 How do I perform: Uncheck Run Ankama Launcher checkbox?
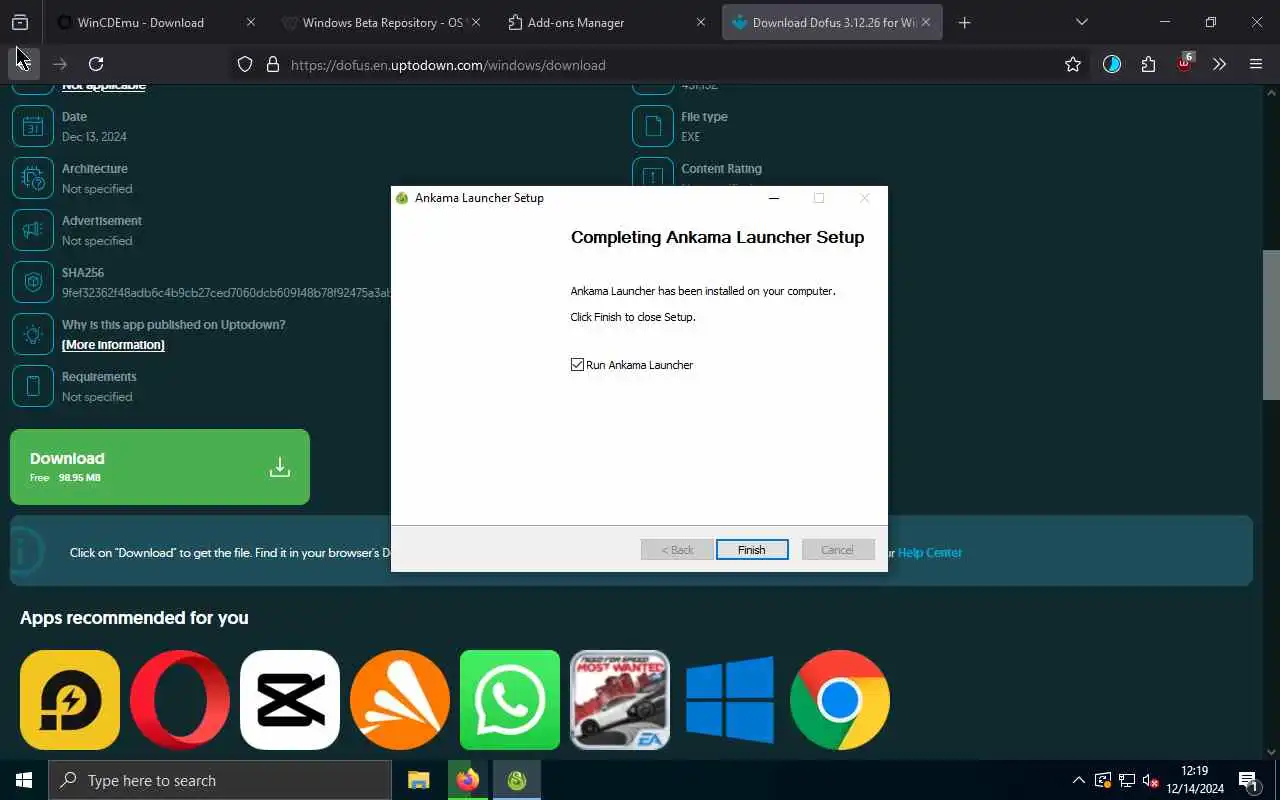point(577,365)
